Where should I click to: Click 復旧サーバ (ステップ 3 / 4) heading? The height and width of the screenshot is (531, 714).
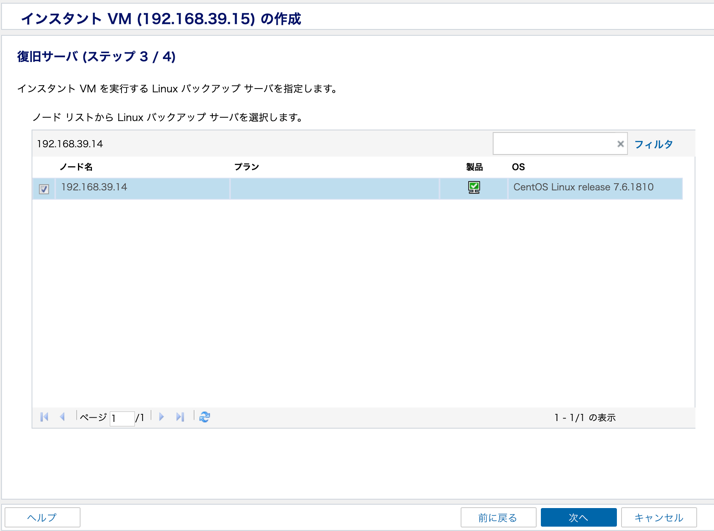pos(96,56)
